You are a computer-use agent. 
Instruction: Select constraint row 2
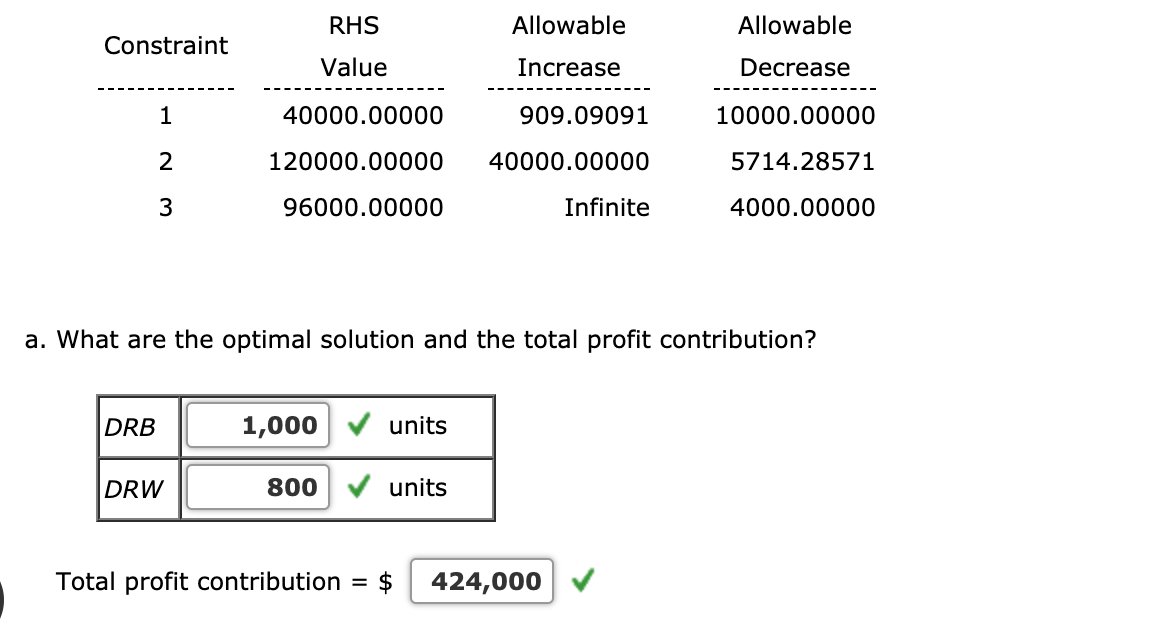click(x=165, y=161)
